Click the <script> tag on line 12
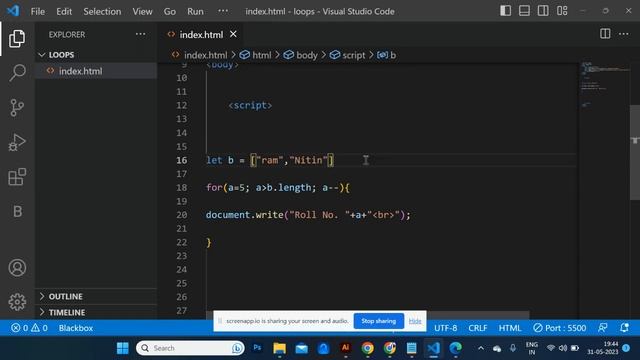 tap(250, 105)
